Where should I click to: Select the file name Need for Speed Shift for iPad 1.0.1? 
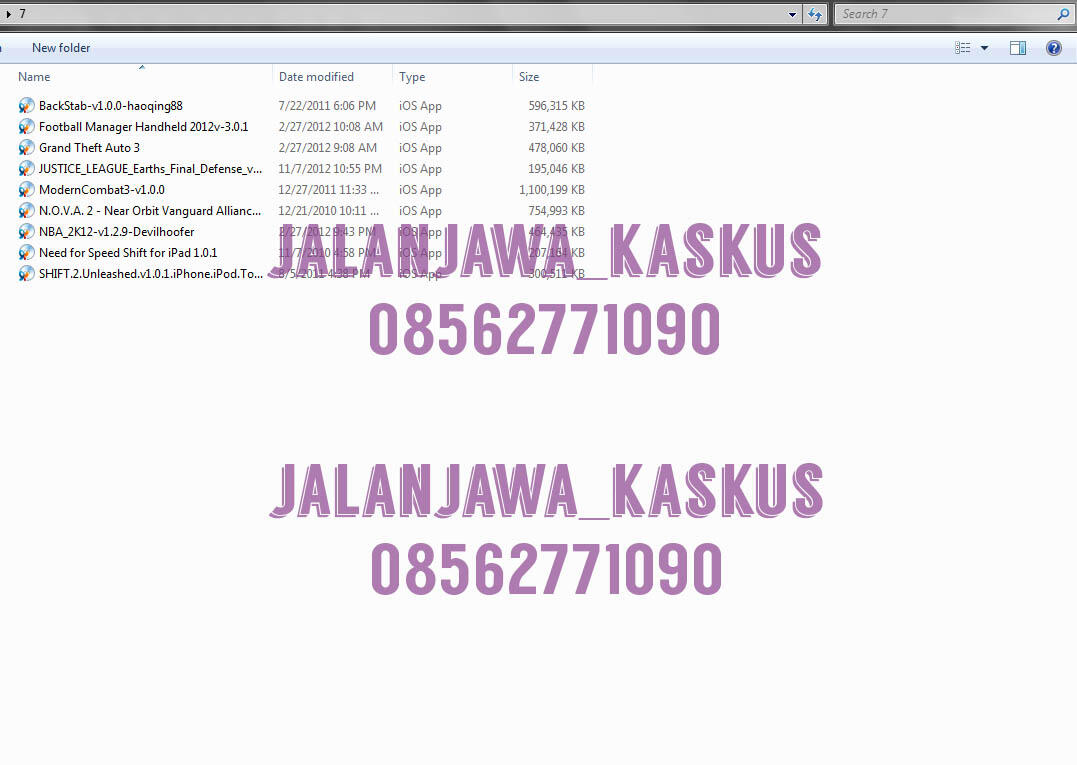tap(128, 253)
